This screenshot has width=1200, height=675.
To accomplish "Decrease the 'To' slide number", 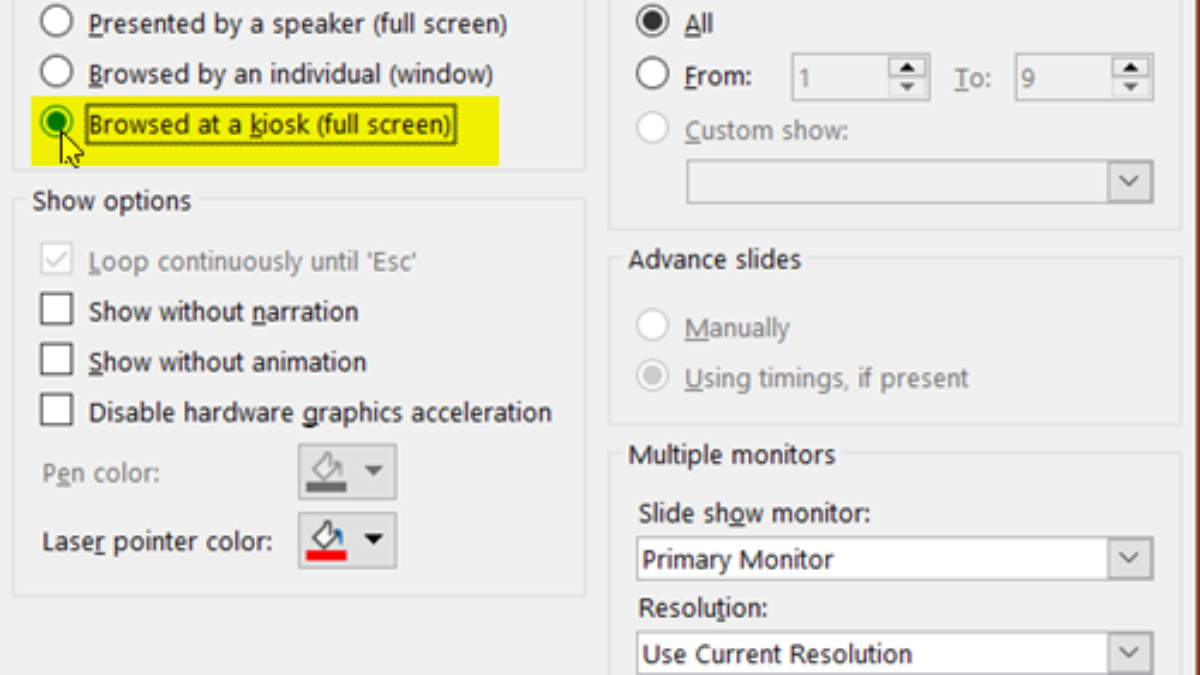I will [x=1131, y=88].
